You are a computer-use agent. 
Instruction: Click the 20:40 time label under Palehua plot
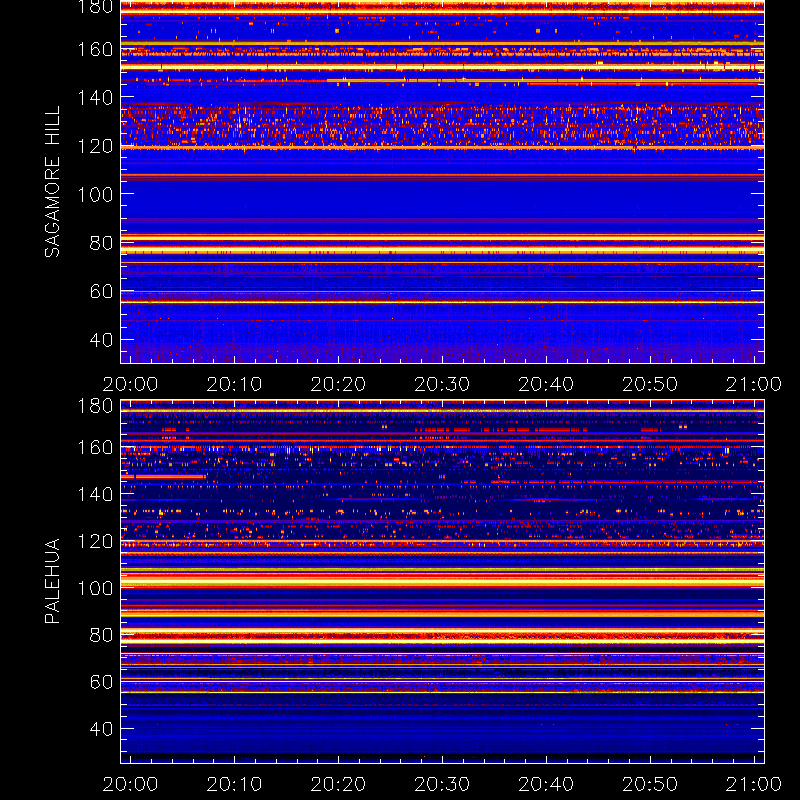coord(546,784)
